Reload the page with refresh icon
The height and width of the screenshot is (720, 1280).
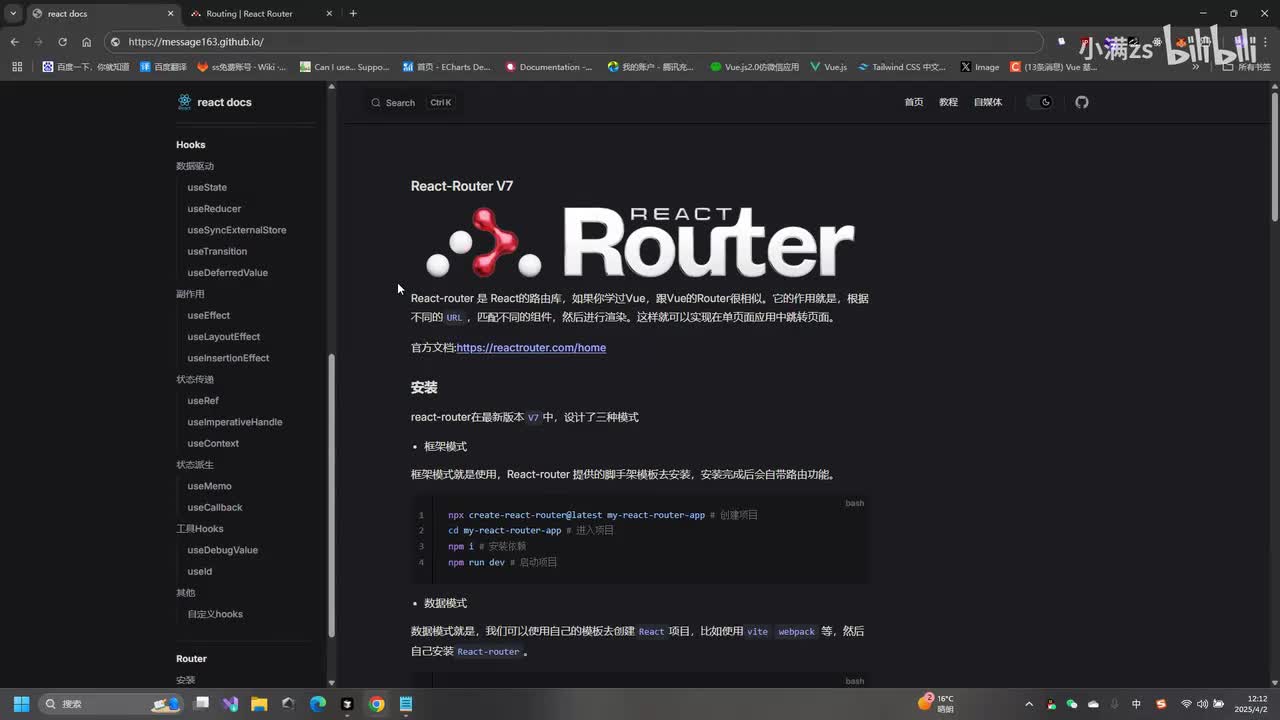click(x=62, y=42)
